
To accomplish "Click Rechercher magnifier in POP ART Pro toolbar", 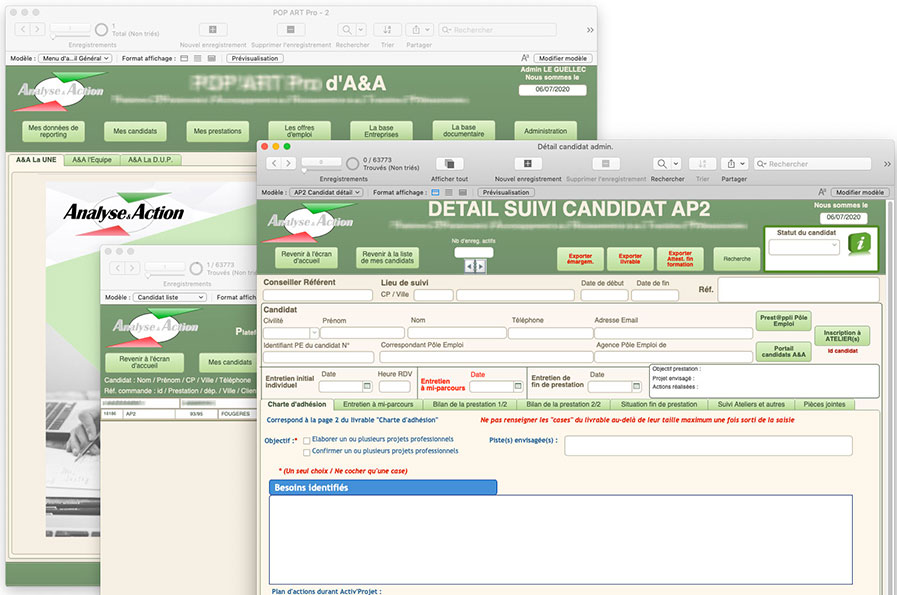I will 346,30.
